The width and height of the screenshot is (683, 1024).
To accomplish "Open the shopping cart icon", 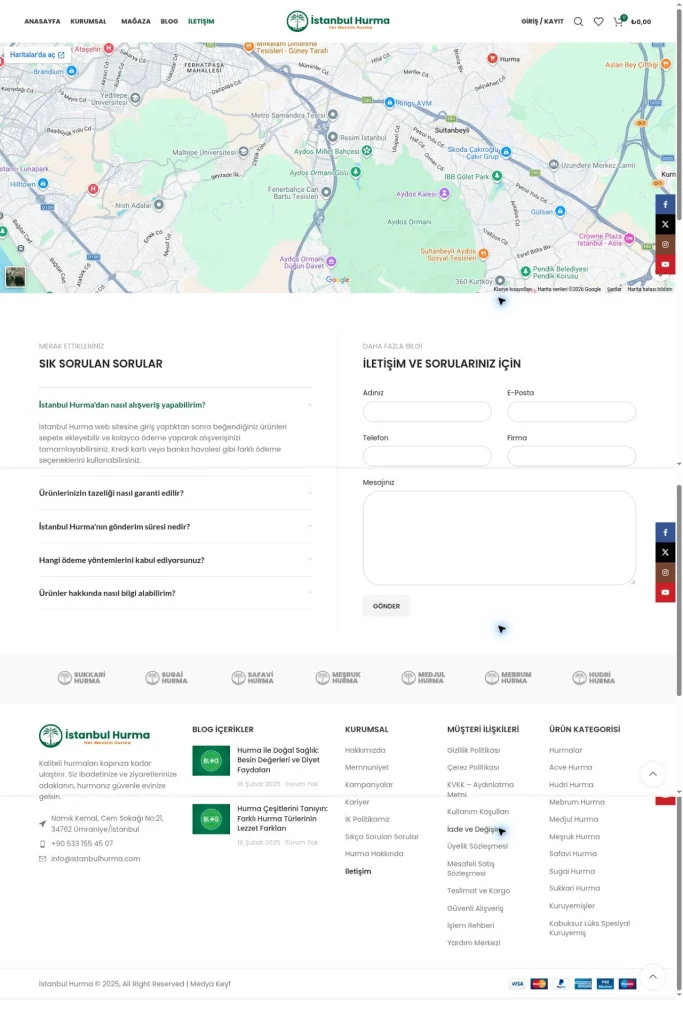I will point(618,21).
